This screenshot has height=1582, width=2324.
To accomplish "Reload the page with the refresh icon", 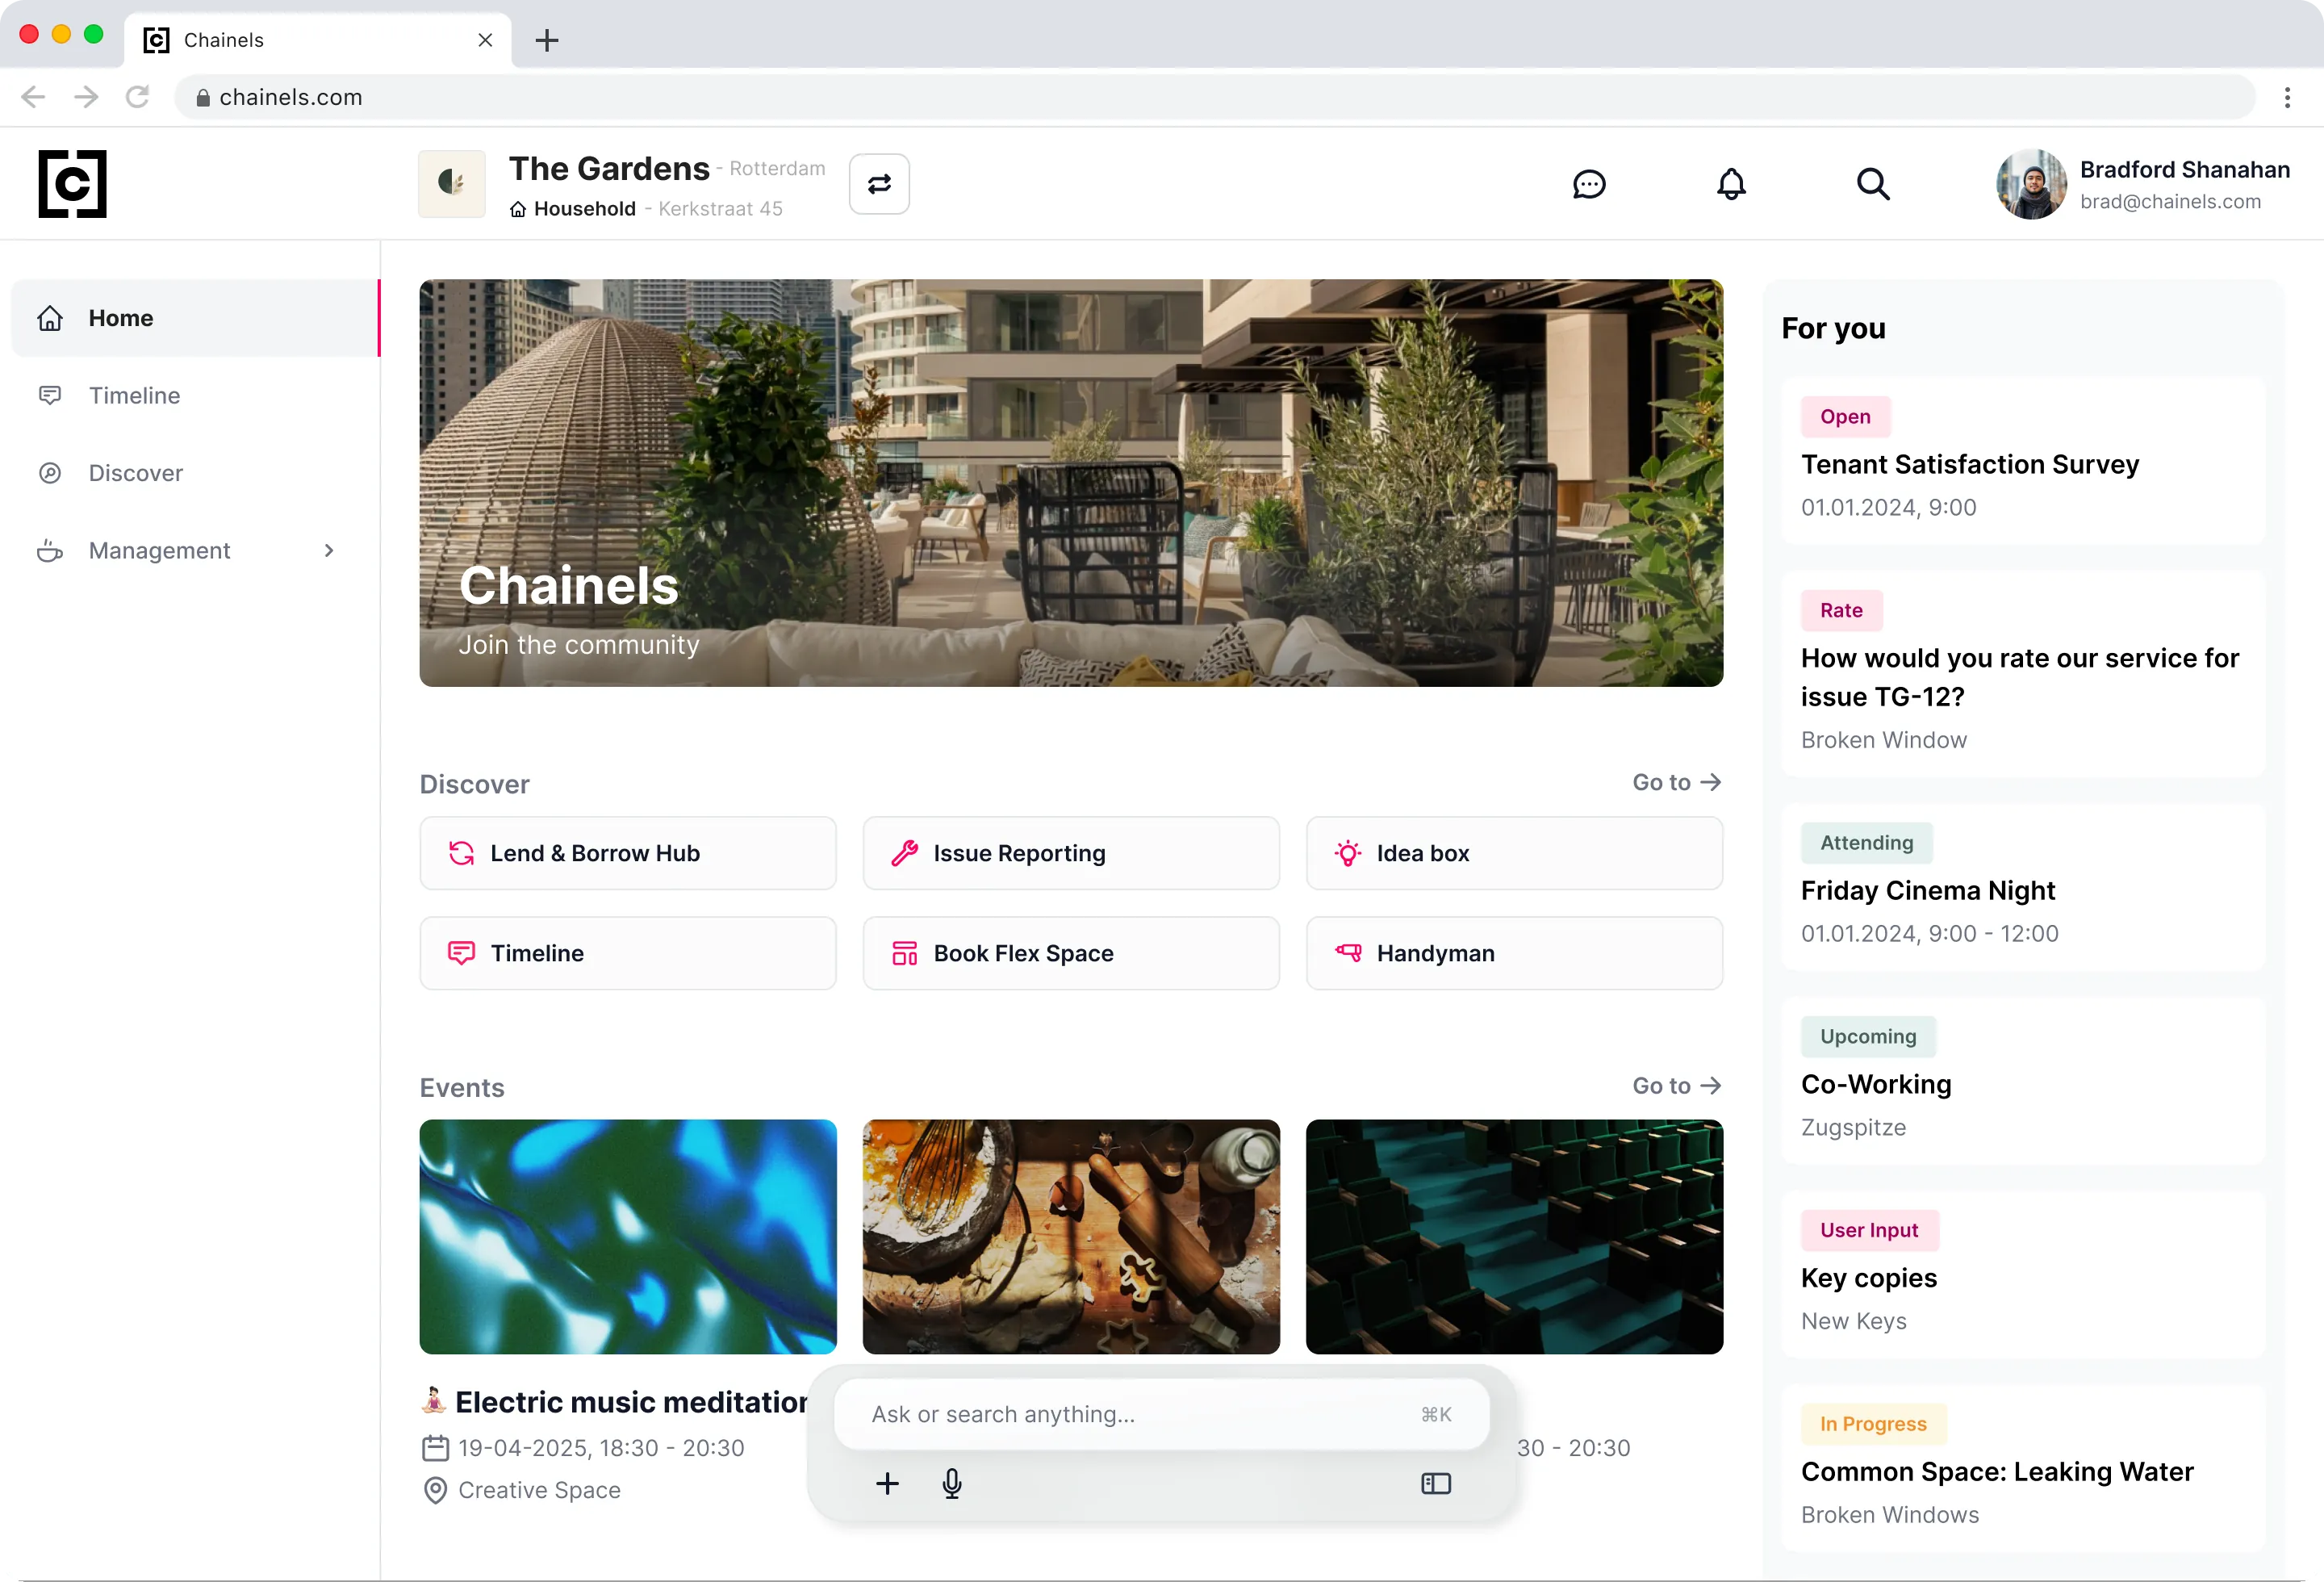I will 137,97.
